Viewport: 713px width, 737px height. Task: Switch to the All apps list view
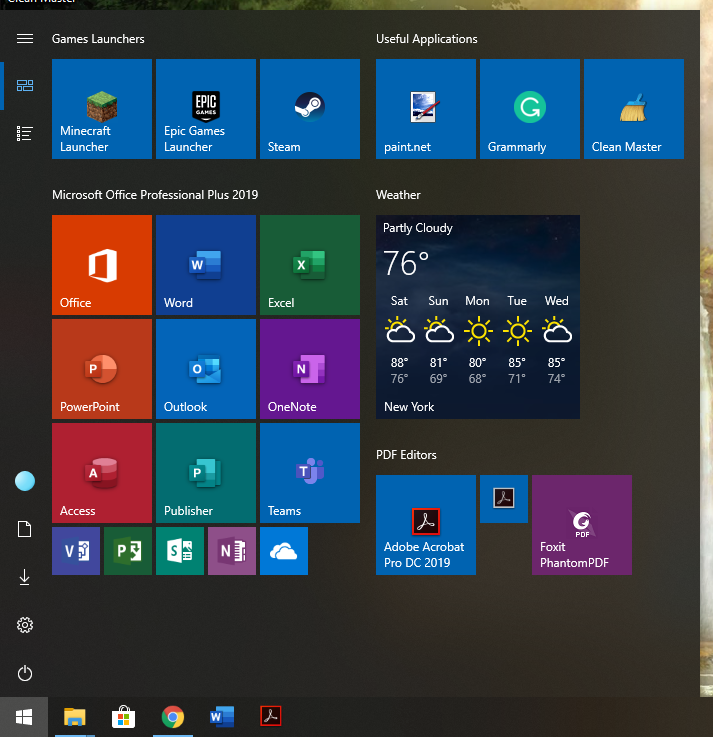click(25, 133)
